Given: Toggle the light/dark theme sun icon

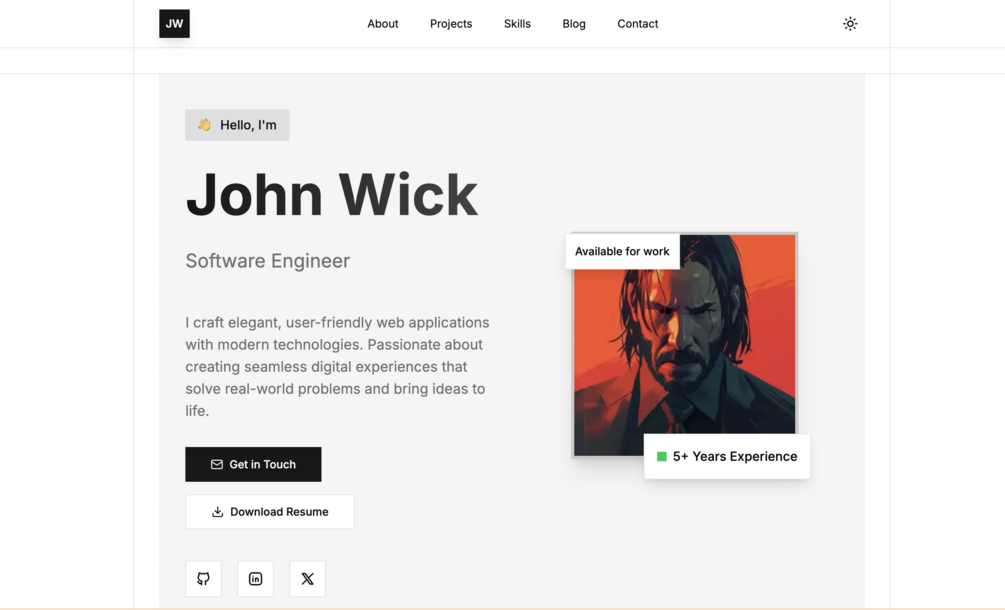Looking at the screenshot, I should pyautogui.click(x=850, y=24).
